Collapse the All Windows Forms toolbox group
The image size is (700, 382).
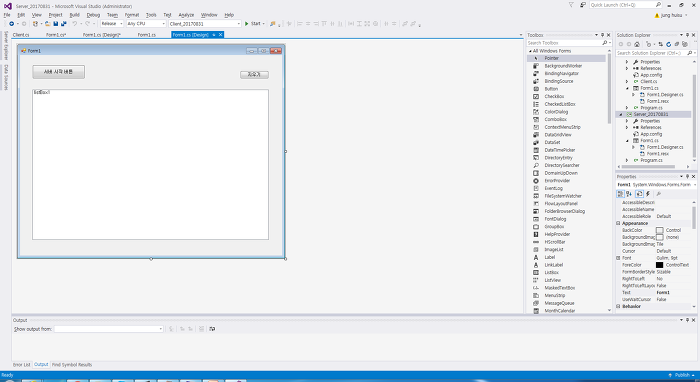point(530,51)
